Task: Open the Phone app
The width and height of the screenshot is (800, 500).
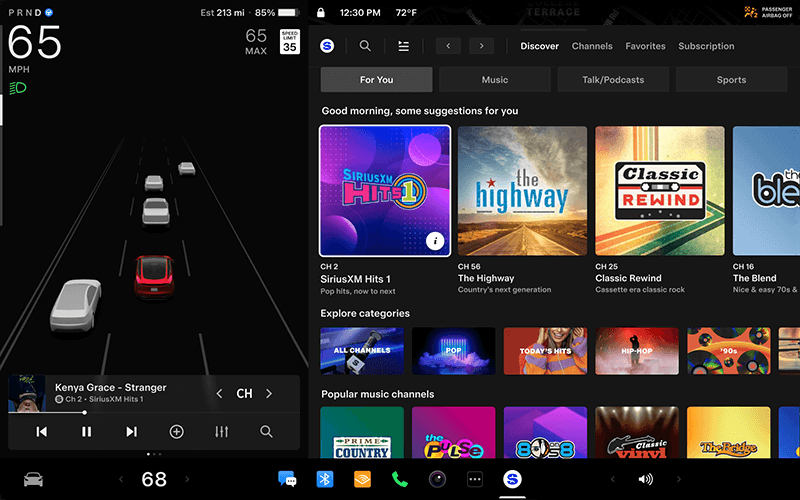Action: 400,480
